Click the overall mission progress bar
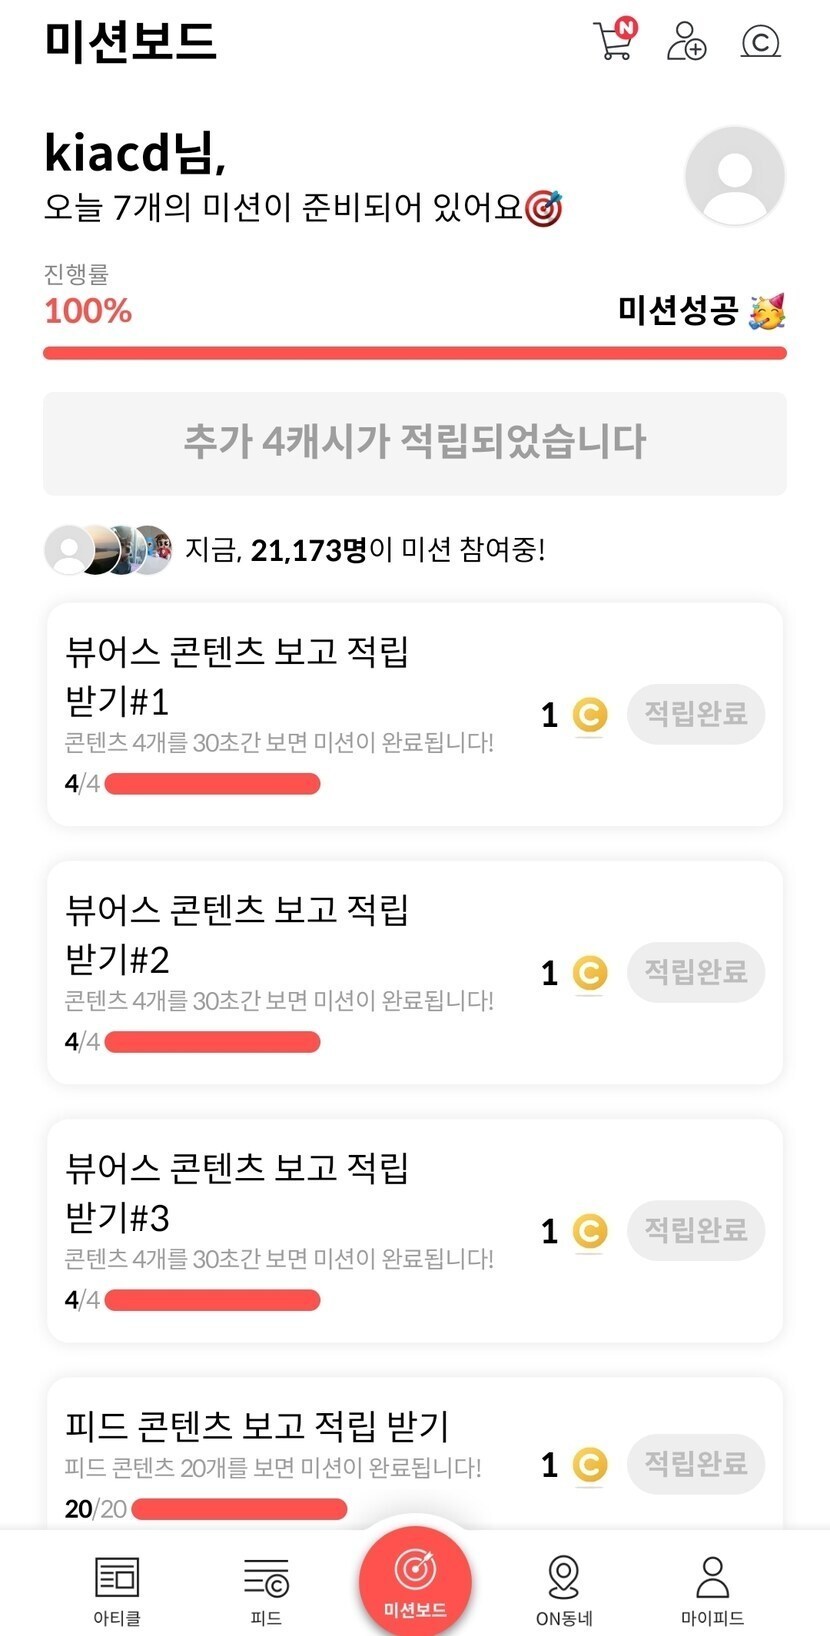 pyautogui.click(x=415, y=353)
